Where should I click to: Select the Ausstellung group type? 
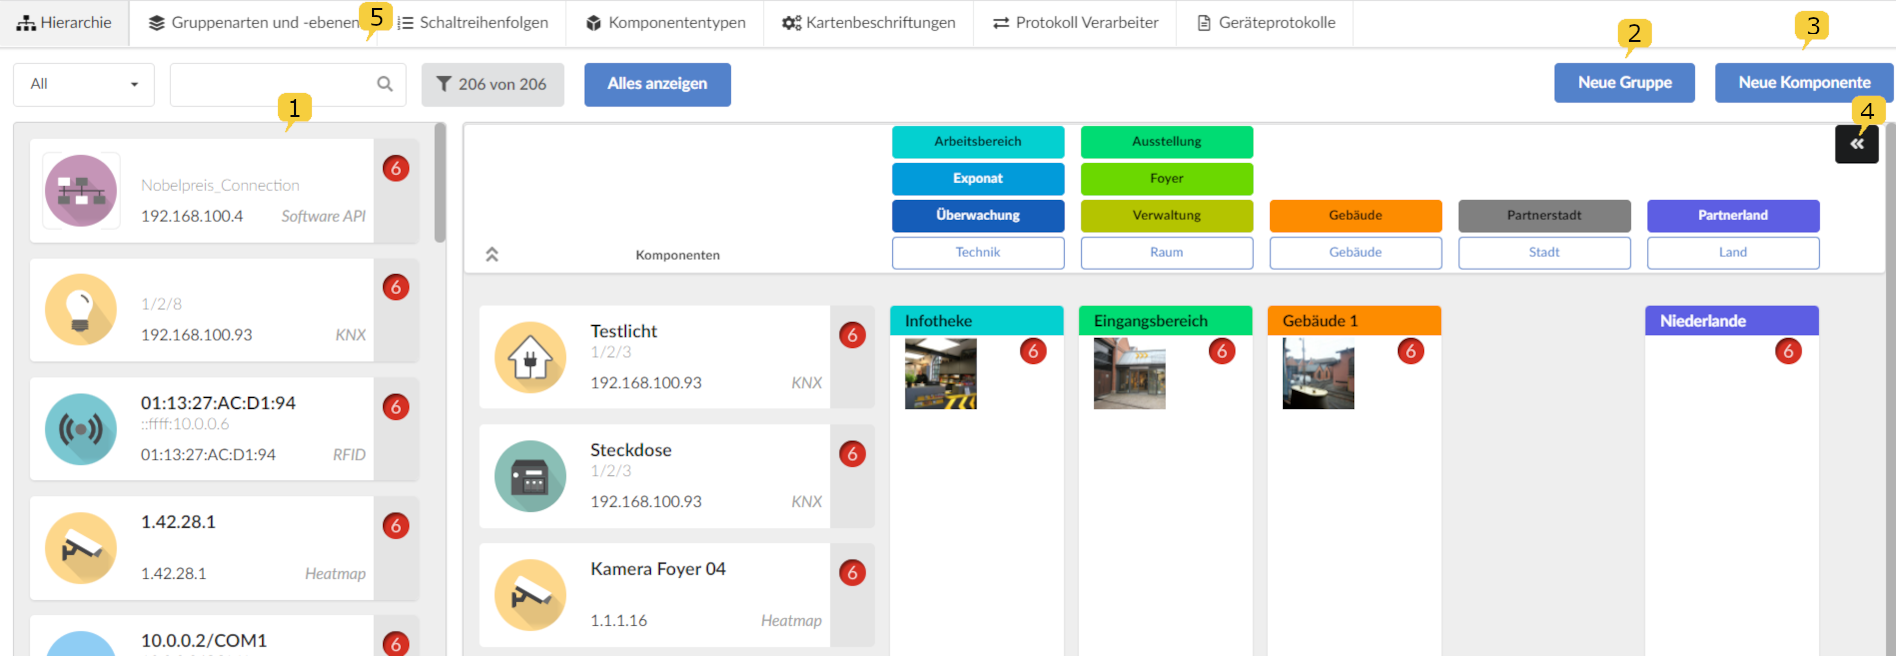click(1167, 142)
